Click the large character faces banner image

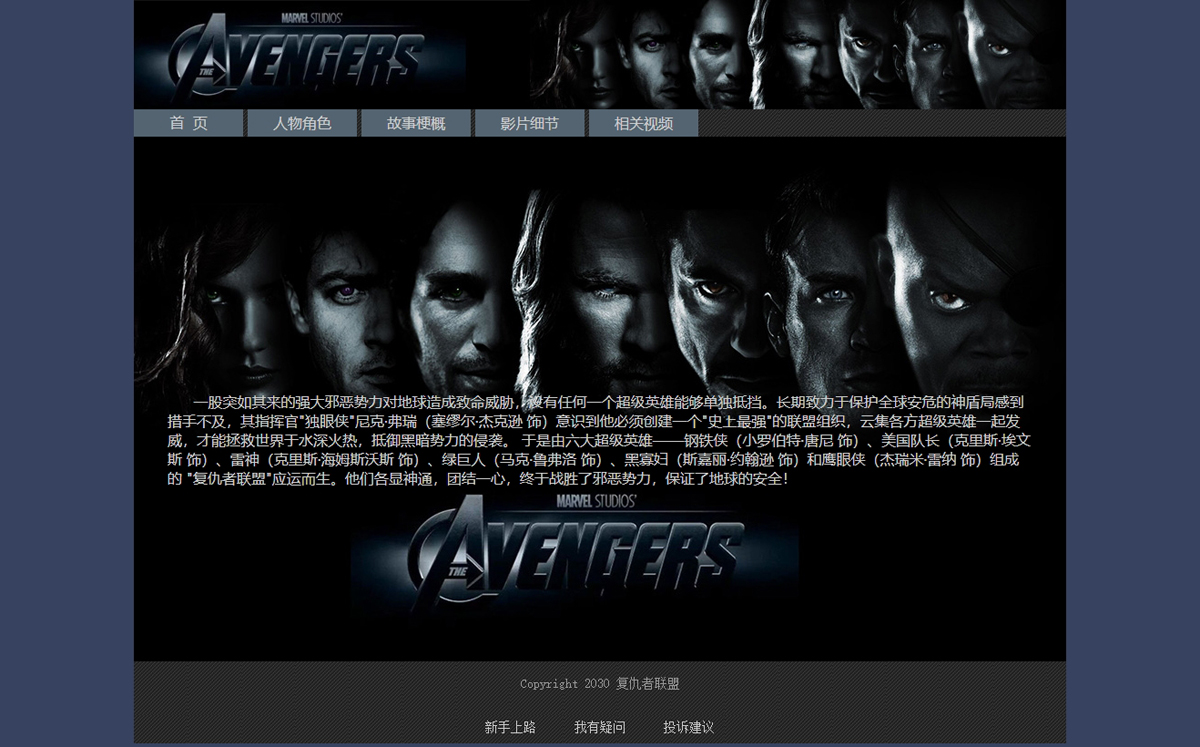(x=600, y=280)
